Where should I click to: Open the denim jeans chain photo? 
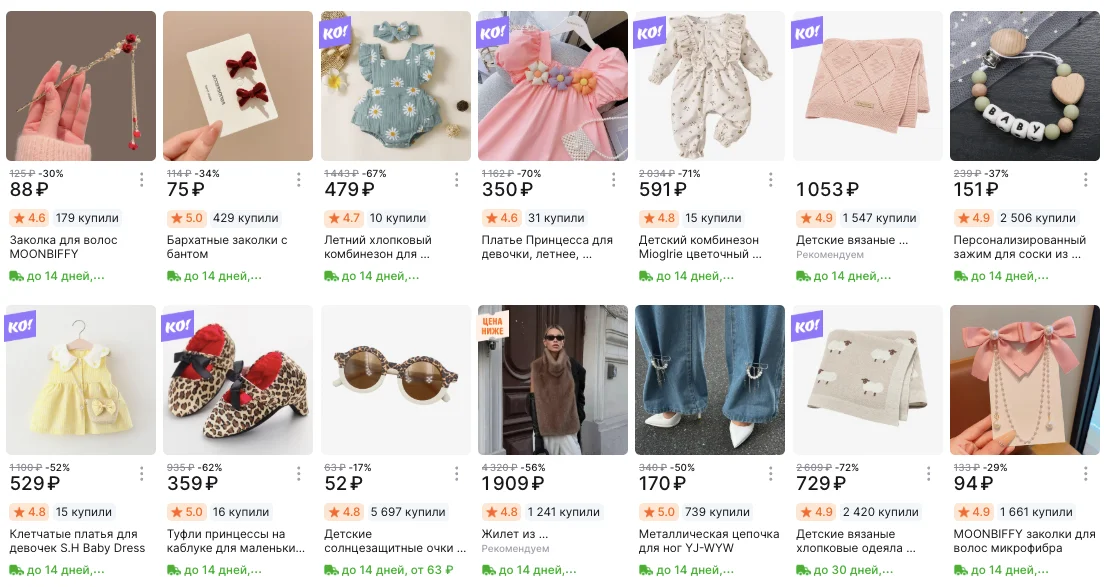coord(710,381)
